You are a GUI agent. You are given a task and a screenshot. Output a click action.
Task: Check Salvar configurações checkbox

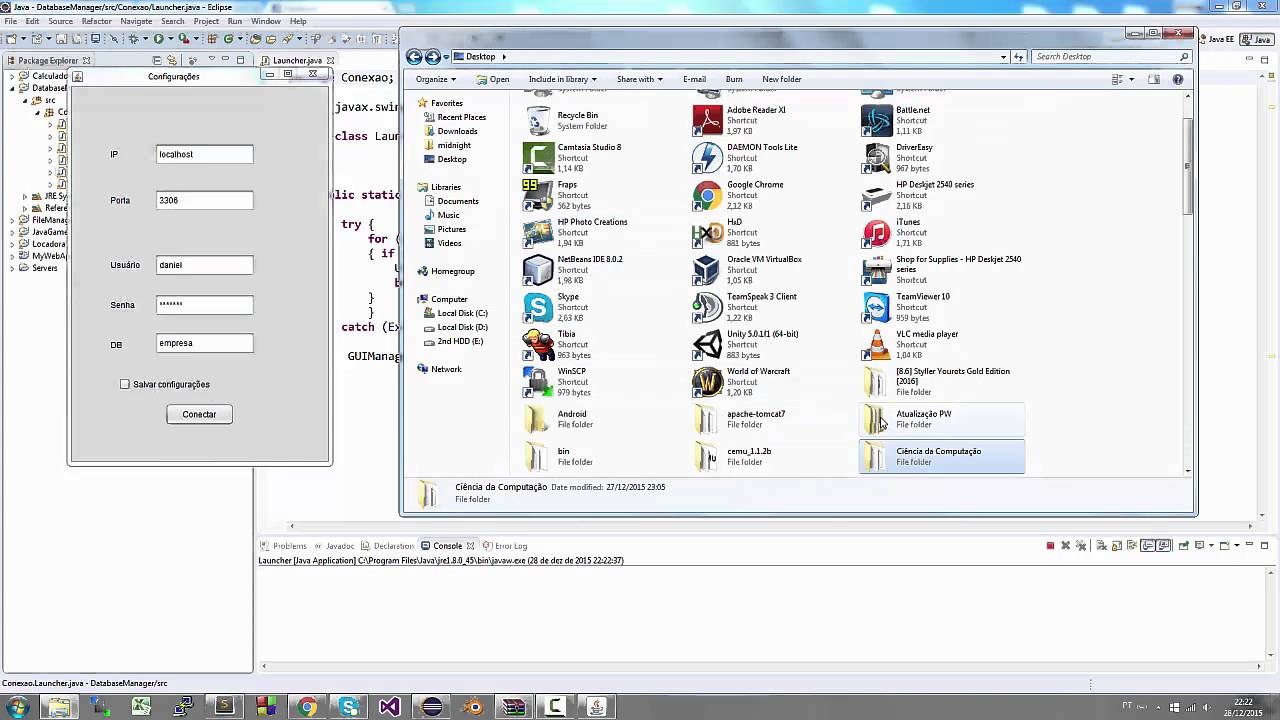[125, 384]
